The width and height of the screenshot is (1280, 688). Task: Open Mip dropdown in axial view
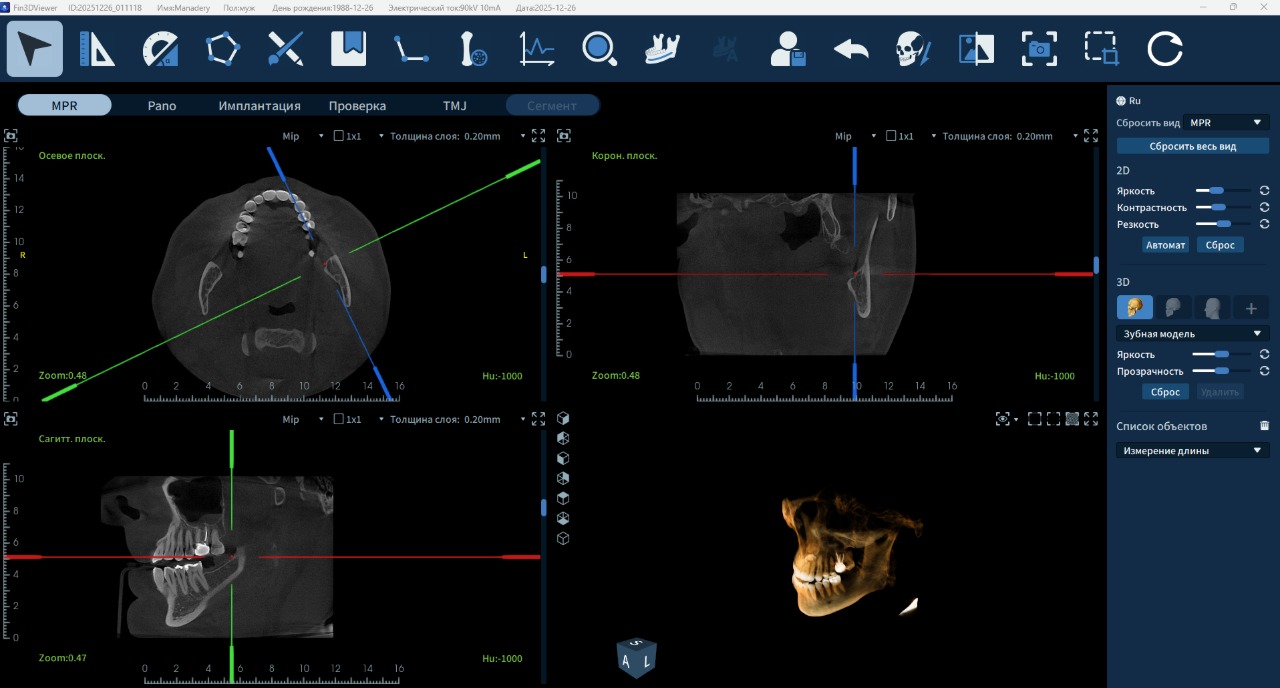click(303, 136)
